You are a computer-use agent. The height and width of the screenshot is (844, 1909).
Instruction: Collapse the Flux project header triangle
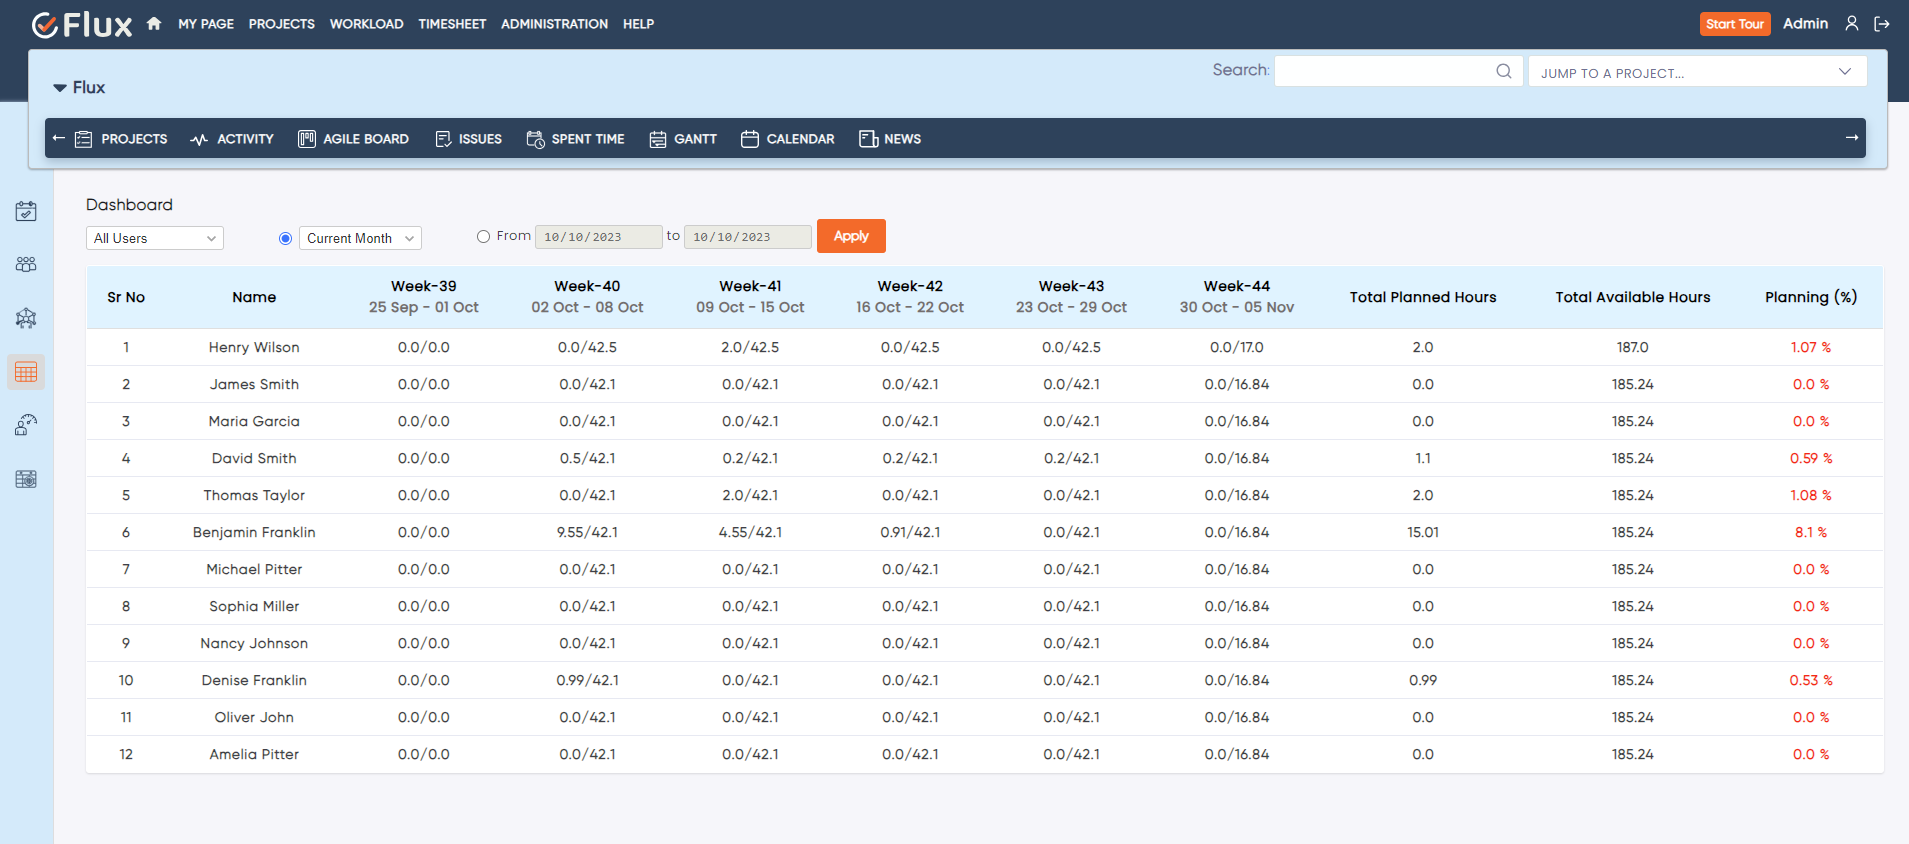[x=60, y=88]
